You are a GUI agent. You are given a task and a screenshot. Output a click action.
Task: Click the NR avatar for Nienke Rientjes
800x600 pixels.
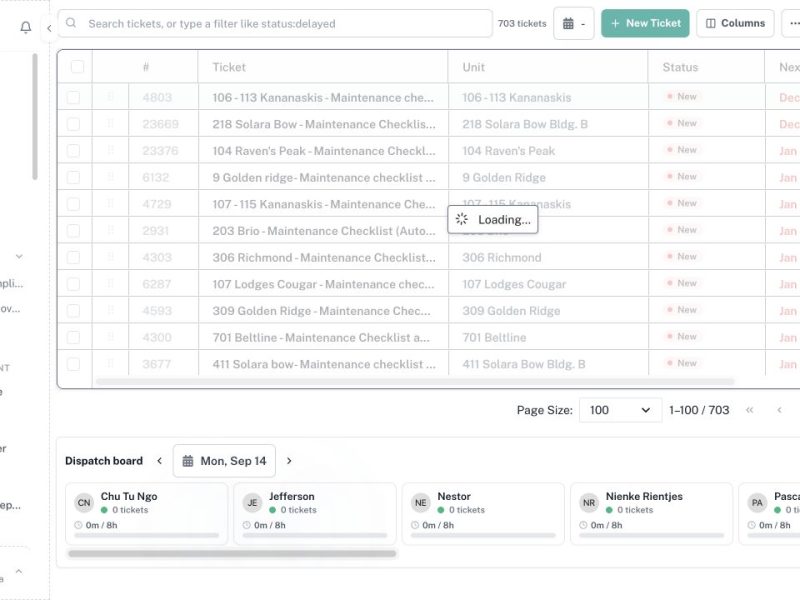(x=589, y=503)
